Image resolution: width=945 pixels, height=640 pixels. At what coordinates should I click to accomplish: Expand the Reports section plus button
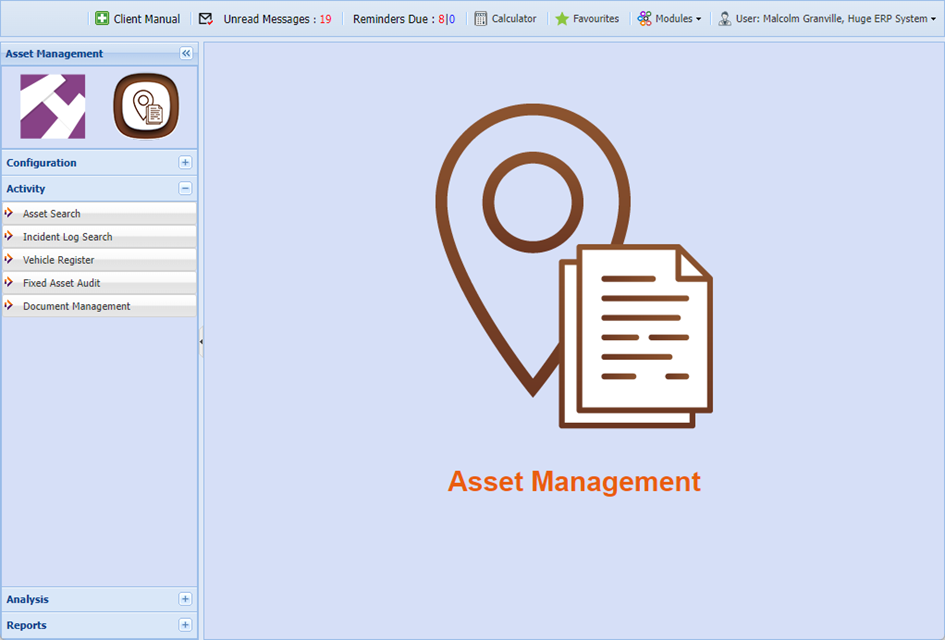point(185,625)
